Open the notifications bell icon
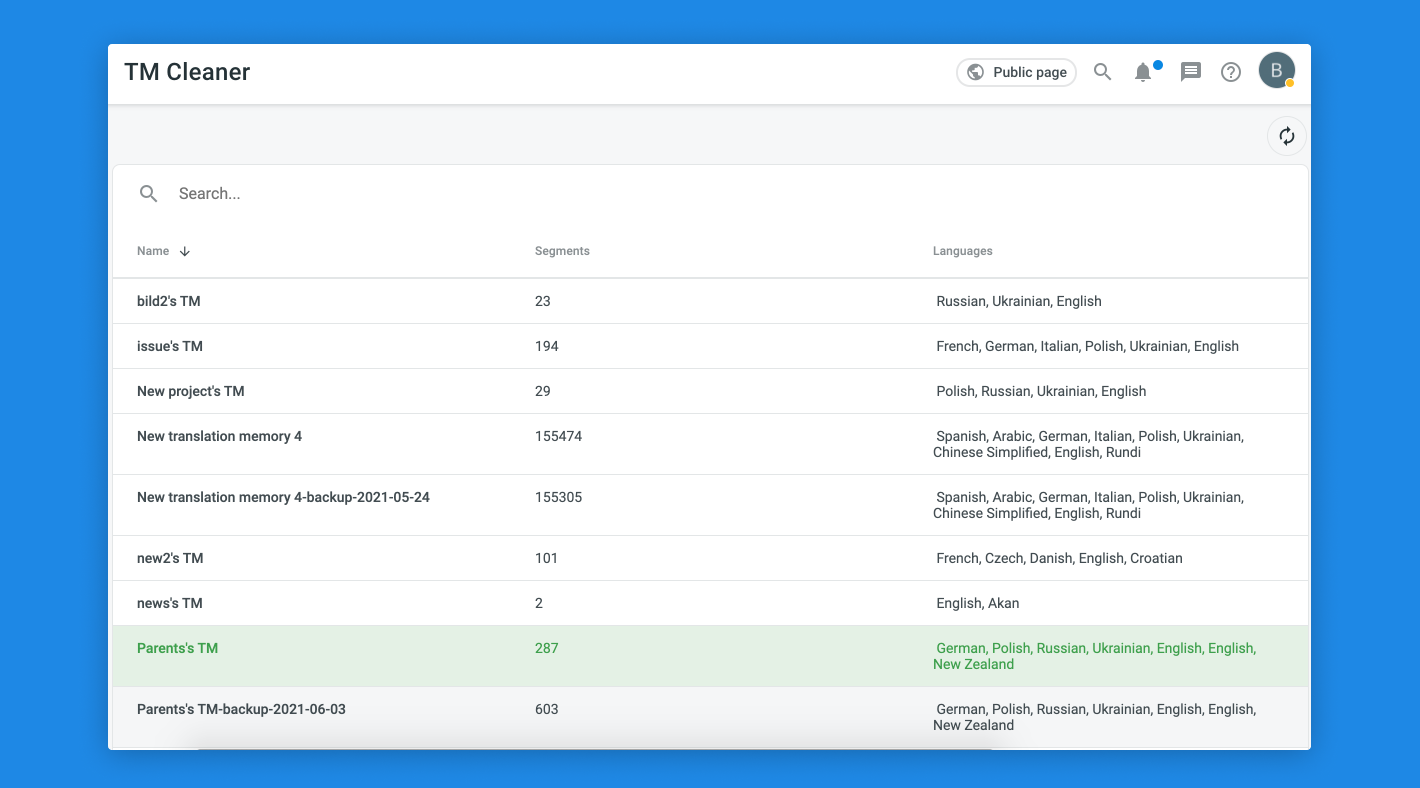 coord(1143,72)
